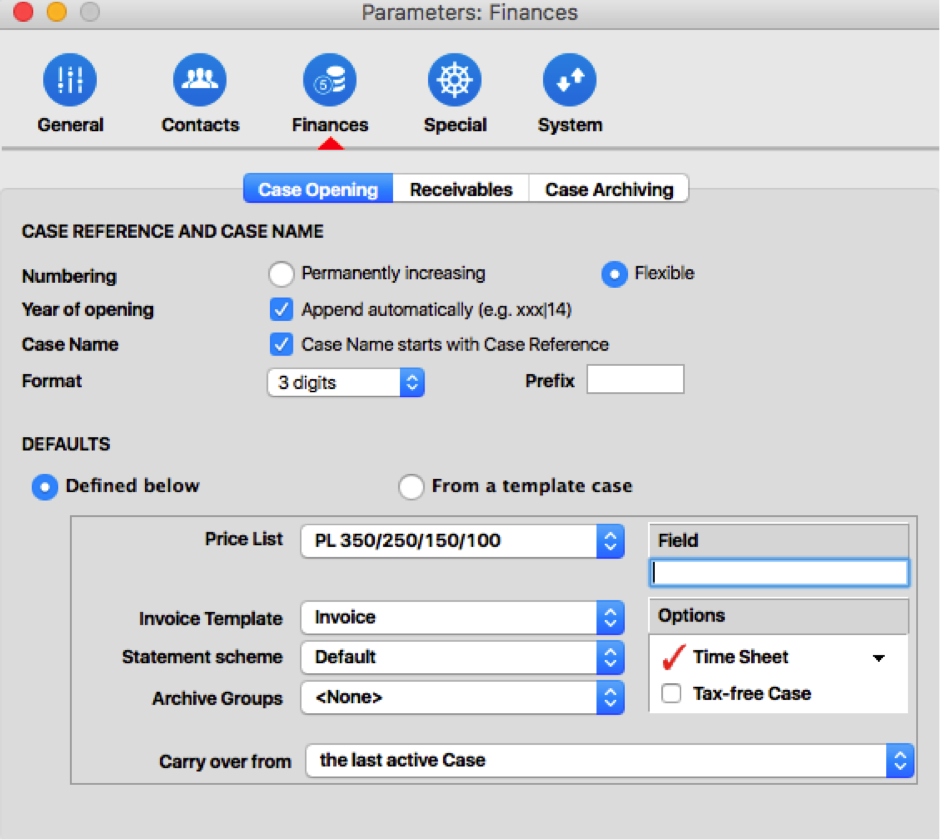This screenshot has height=840, width=940.
Task: Open the Price List dropdown stepper
Action: [x=610, y=540]
